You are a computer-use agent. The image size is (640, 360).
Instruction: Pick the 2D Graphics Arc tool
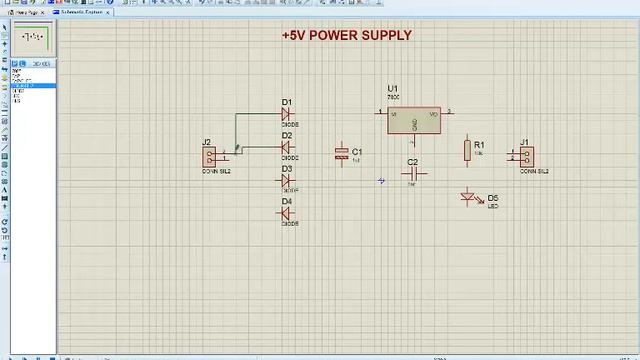pos(4,173)
